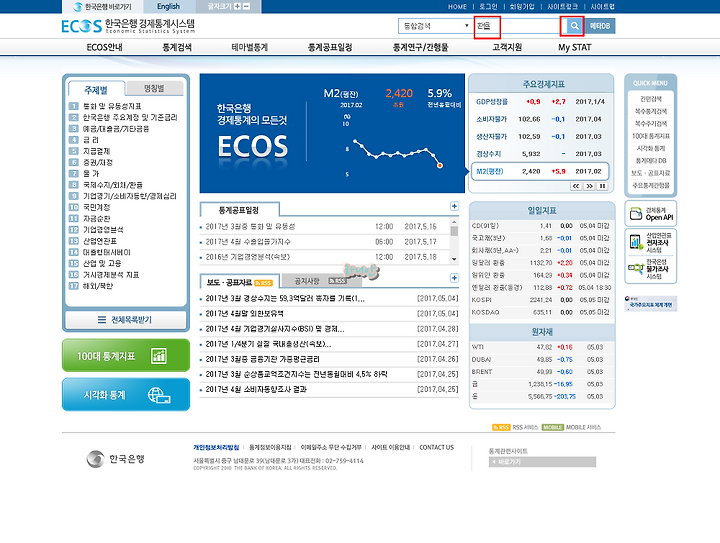Click into the search text field
Viewport: 720px width, 543px height.
517,26
